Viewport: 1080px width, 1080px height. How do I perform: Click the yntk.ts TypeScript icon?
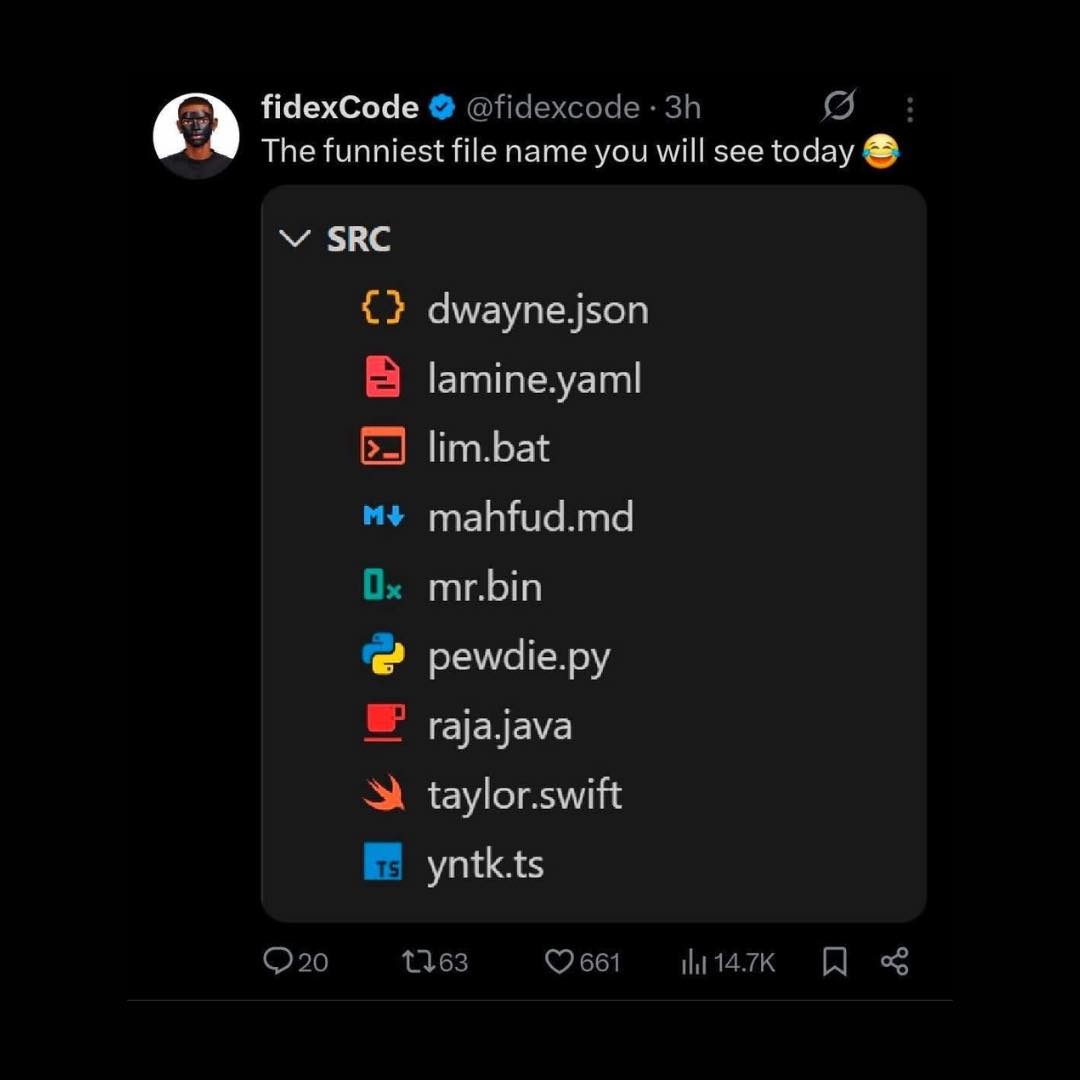382,864
